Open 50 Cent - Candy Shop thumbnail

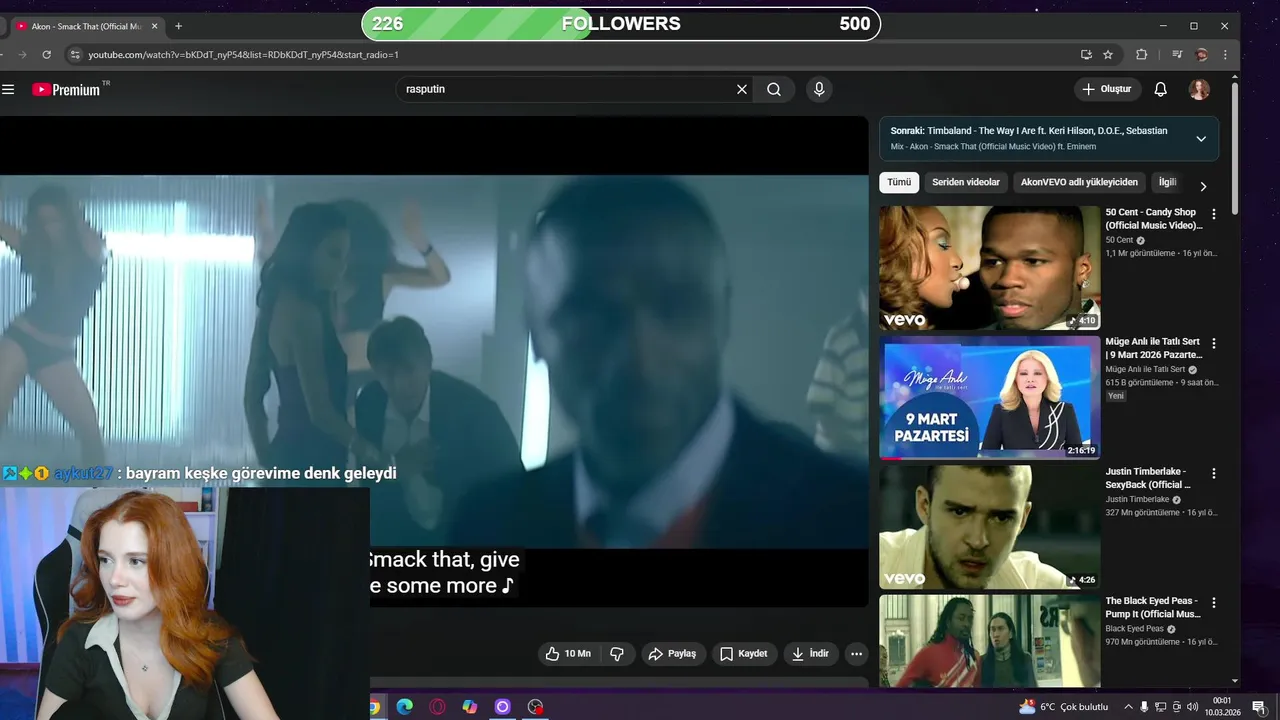990,268
